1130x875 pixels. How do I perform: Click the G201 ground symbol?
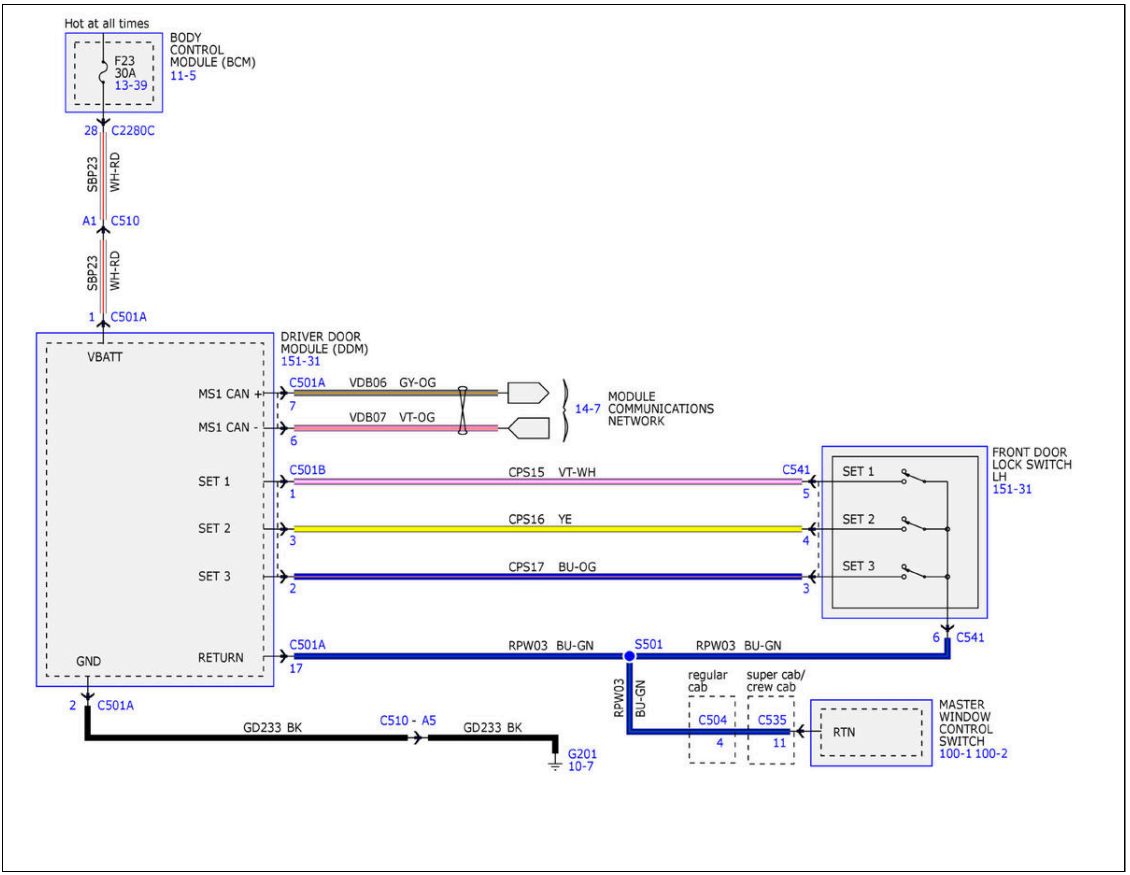pos(556,762)
